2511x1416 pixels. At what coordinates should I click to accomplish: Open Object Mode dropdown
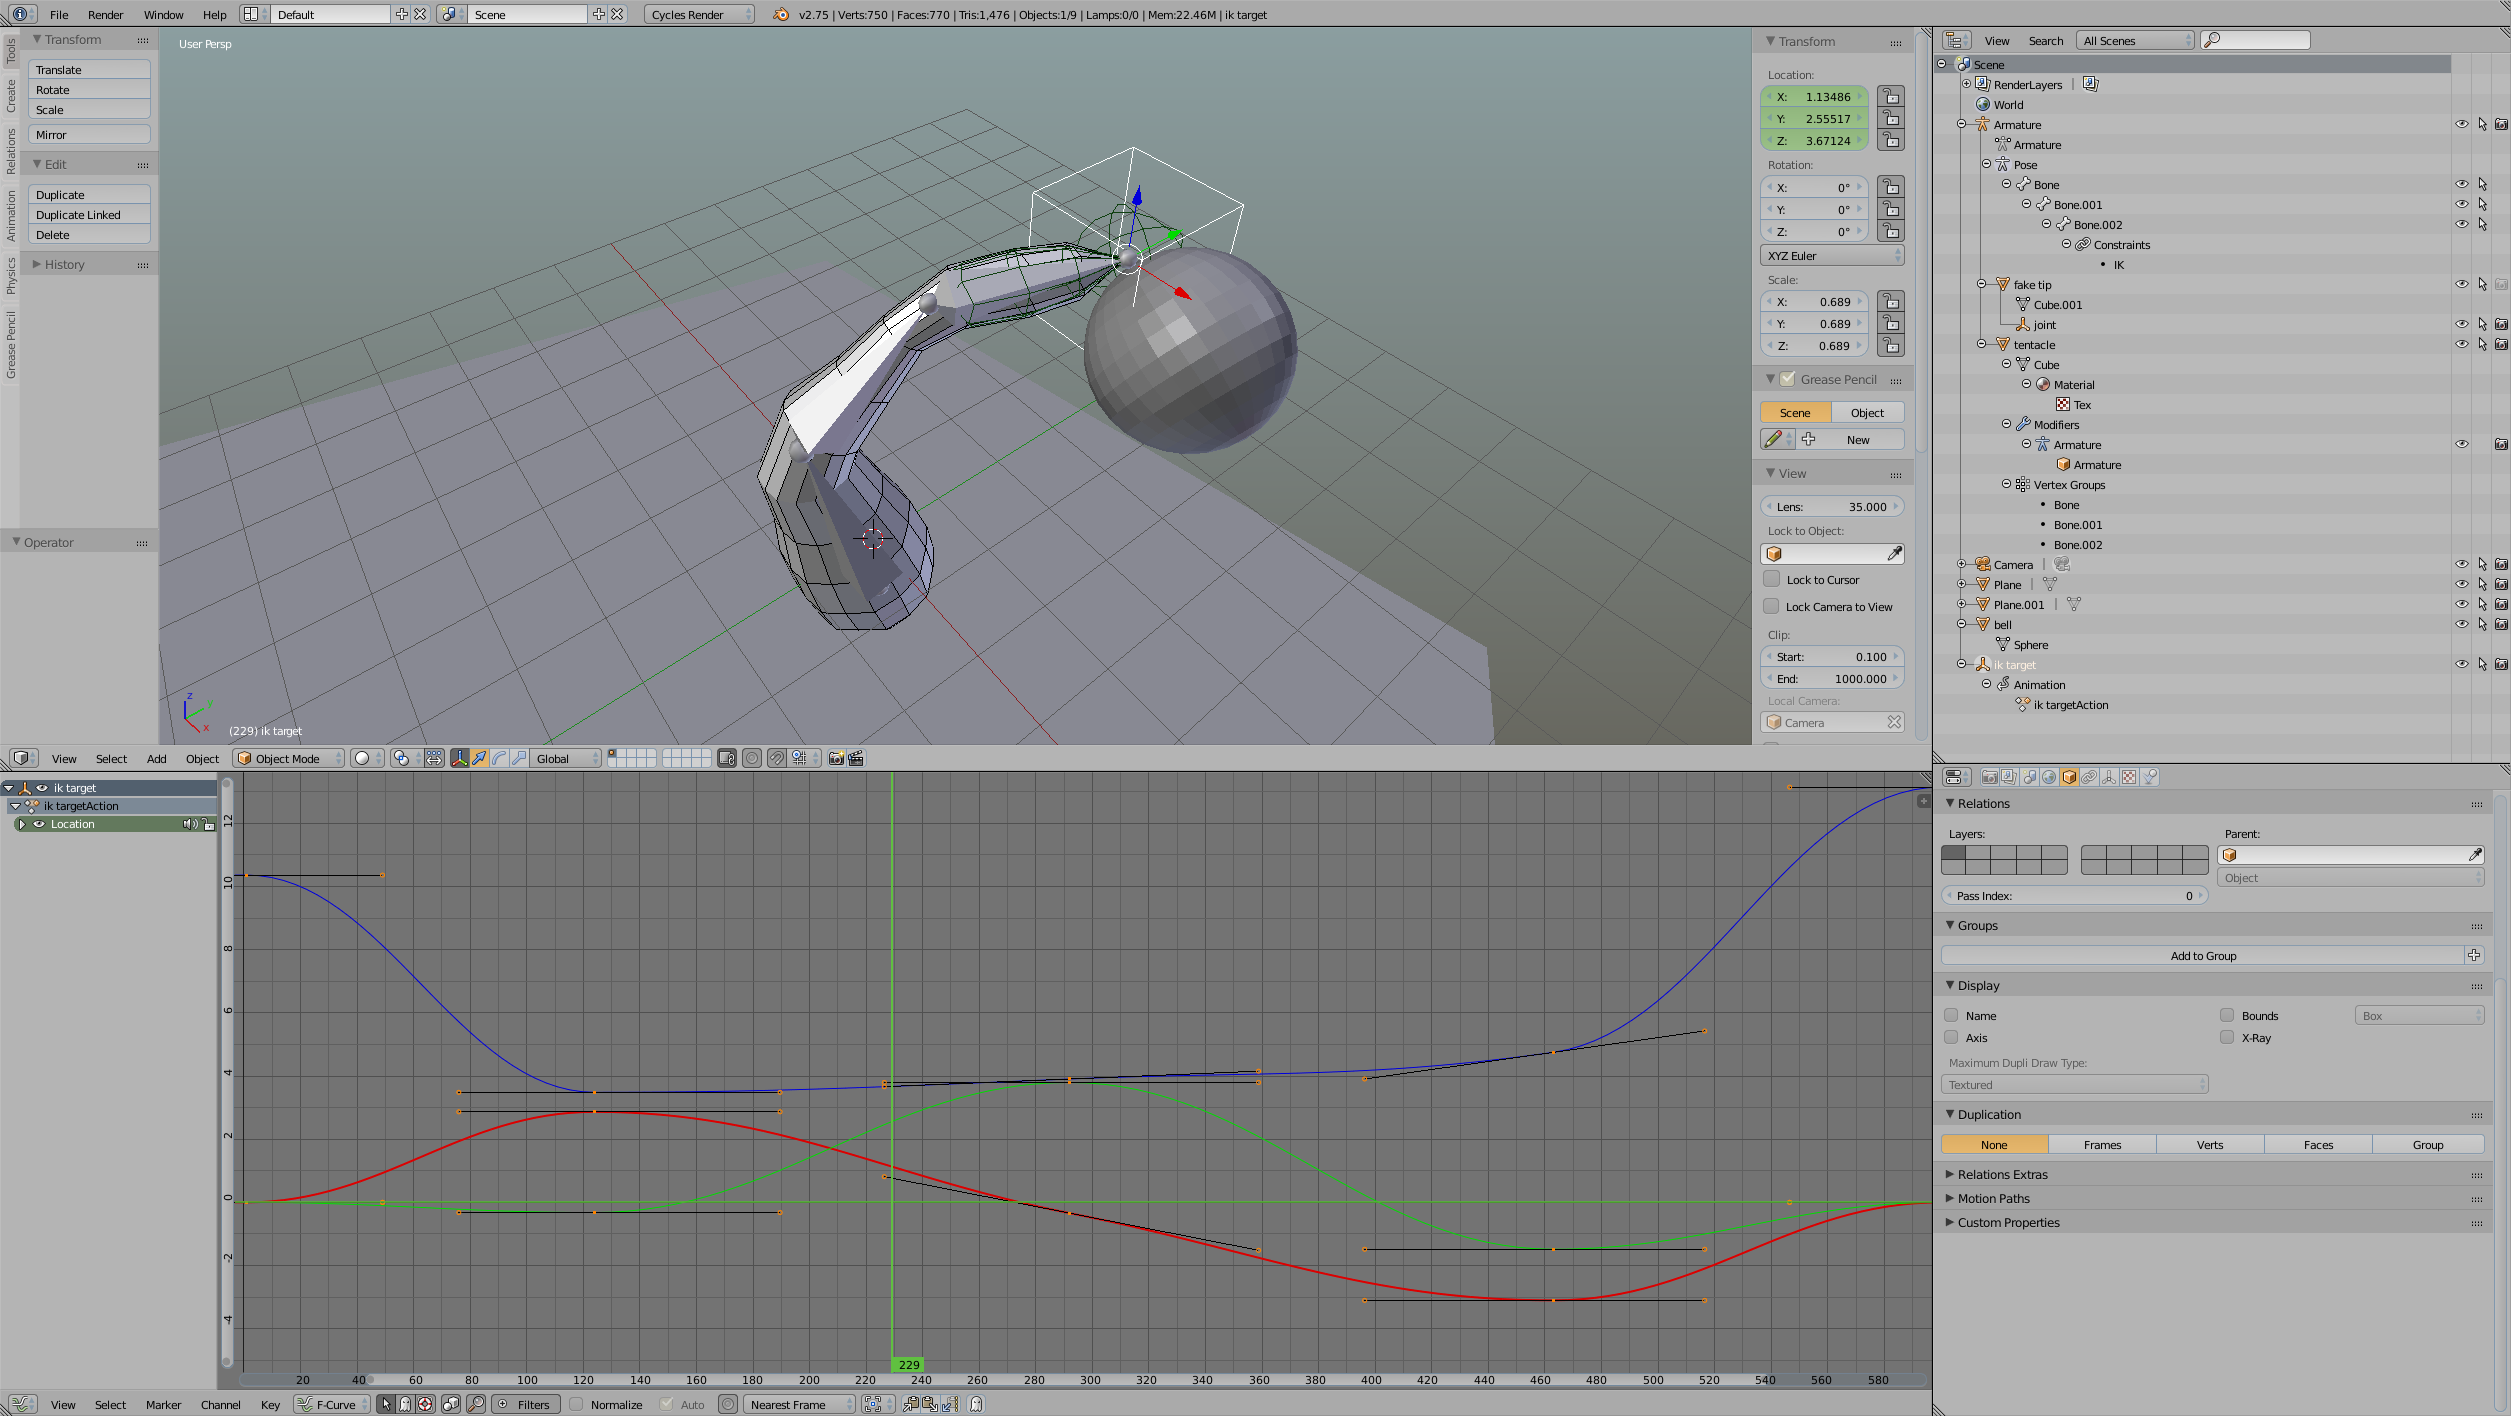(289, 758)
